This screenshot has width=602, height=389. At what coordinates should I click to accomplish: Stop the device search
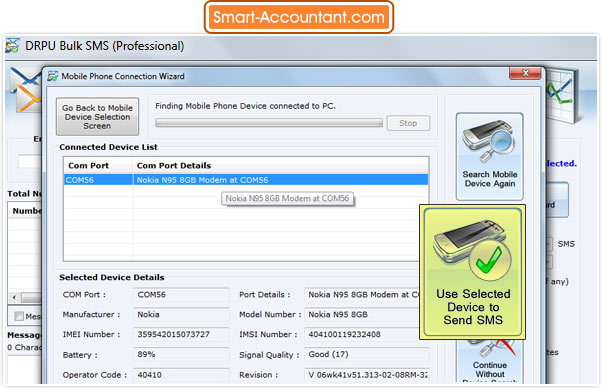pyautogui.click(x=408, y=123)
